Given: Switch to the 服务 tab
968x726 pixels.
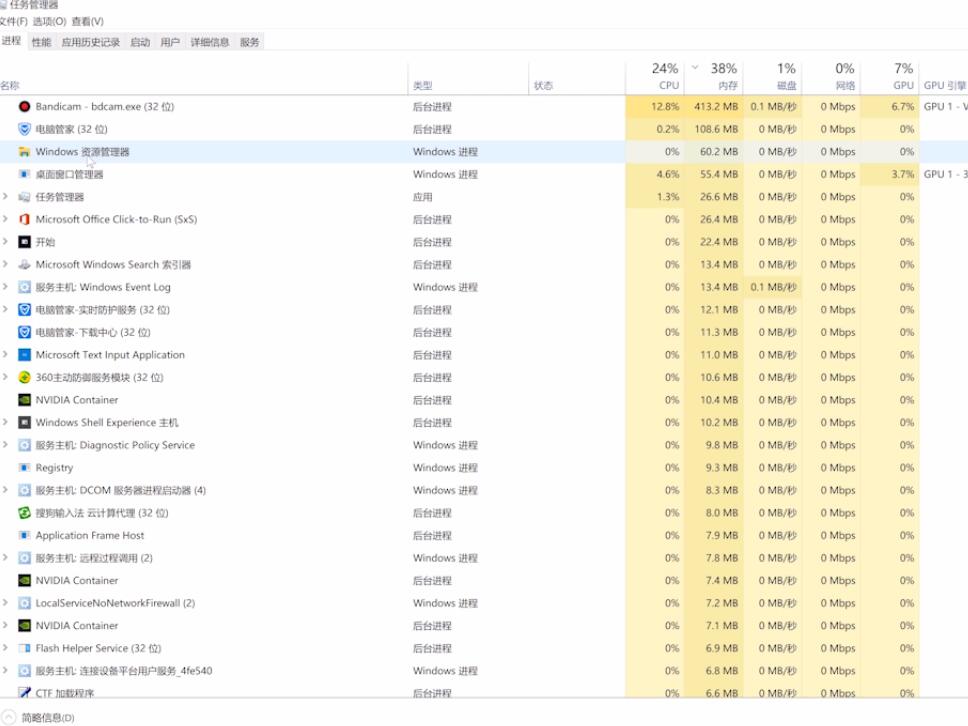Looking at the screenshot, I should click(x=249, y=42).
